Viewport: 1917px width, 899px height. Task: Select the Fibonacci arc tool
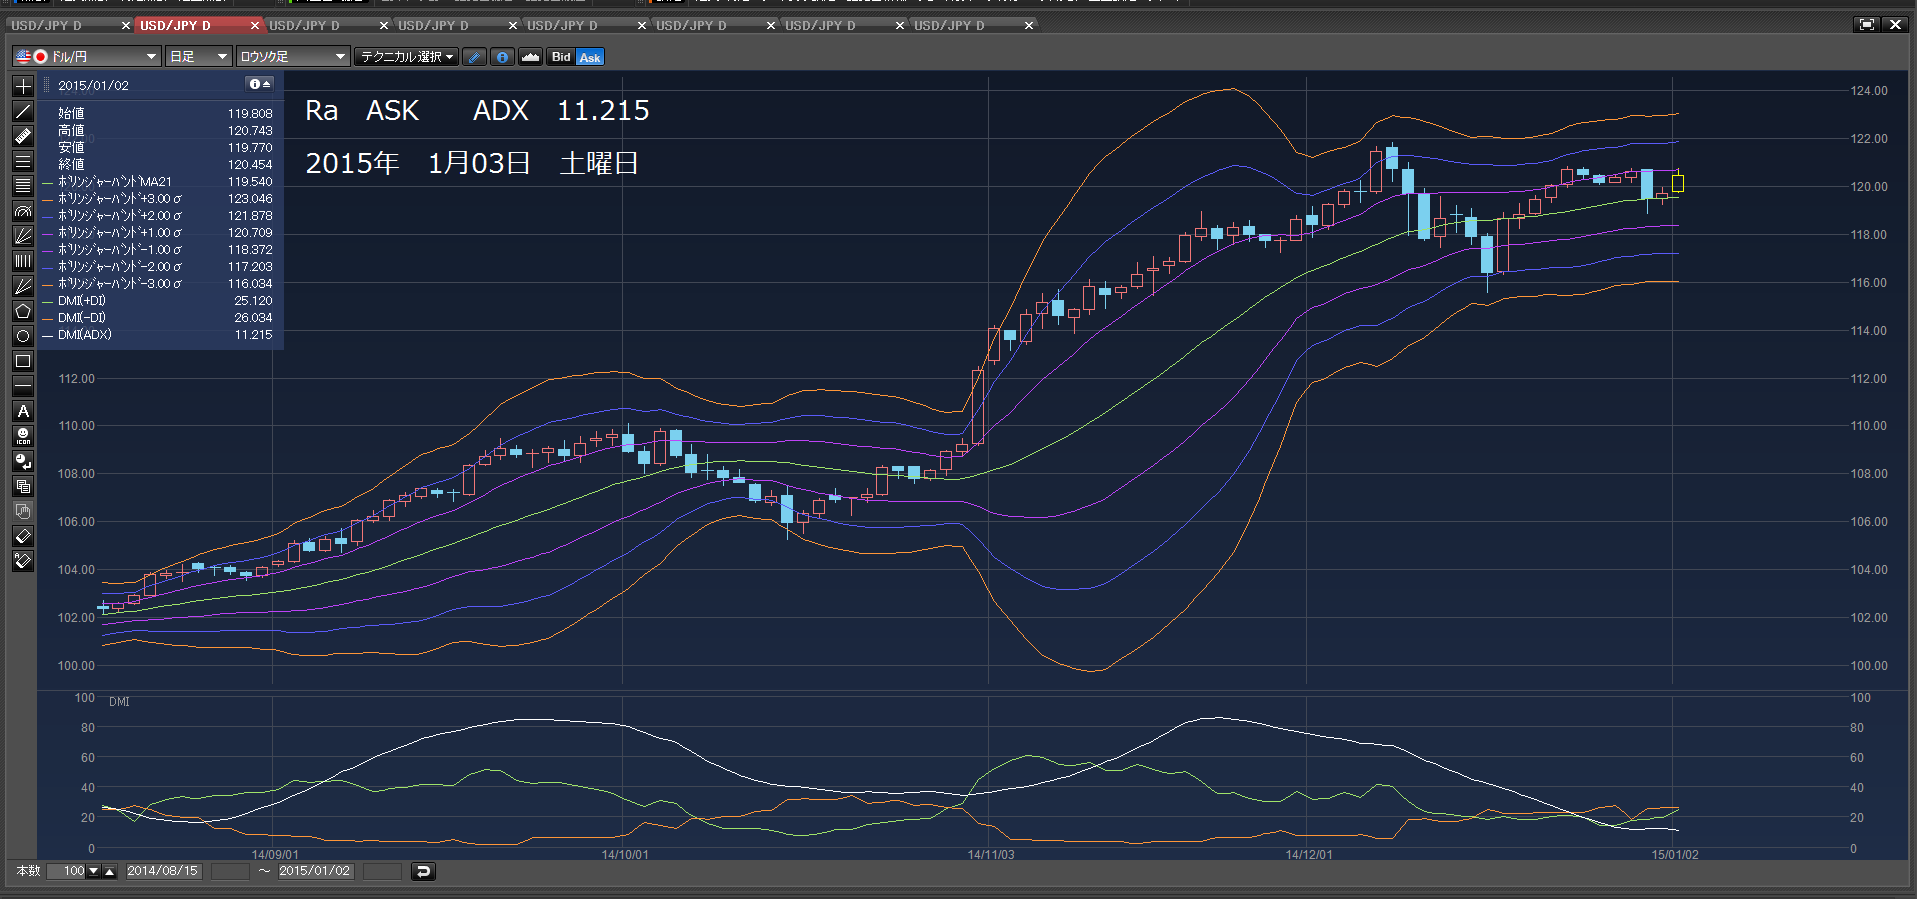(23, 211)
